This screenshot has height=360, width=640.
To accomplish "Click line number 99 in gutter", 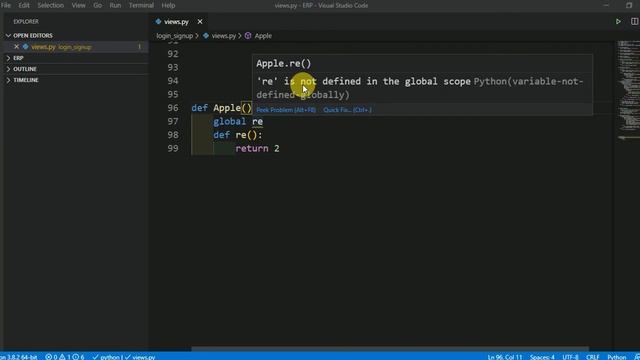I will coord(173,148).
